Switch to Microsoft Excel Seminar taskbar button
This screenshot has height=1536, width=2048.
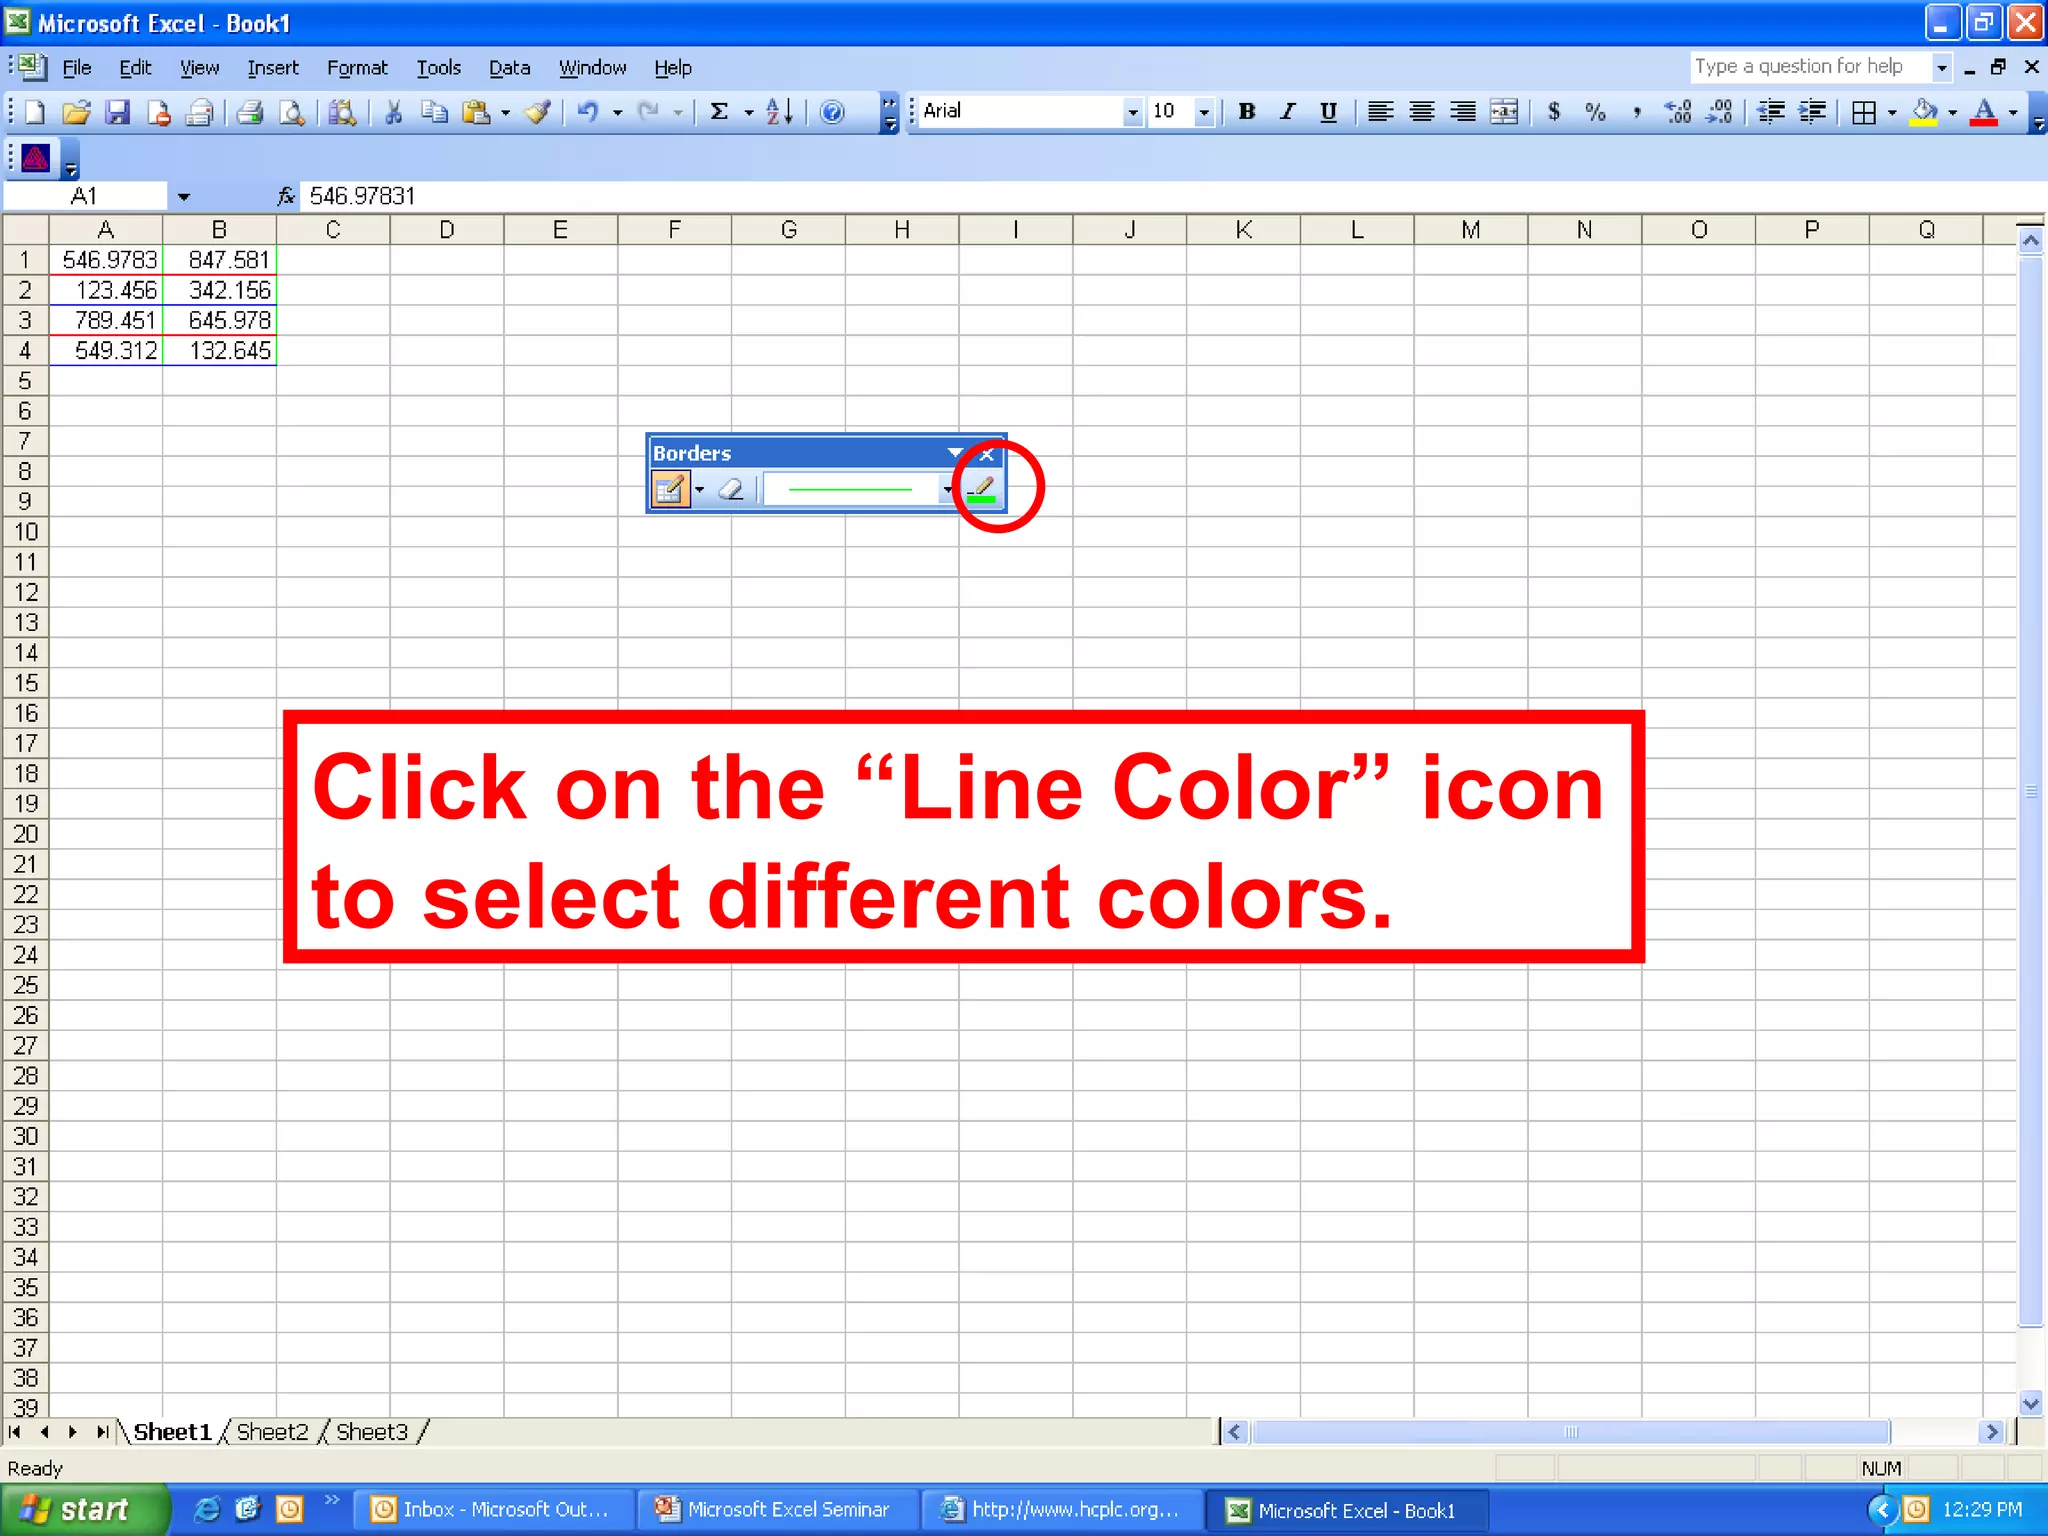[778, 1510]
